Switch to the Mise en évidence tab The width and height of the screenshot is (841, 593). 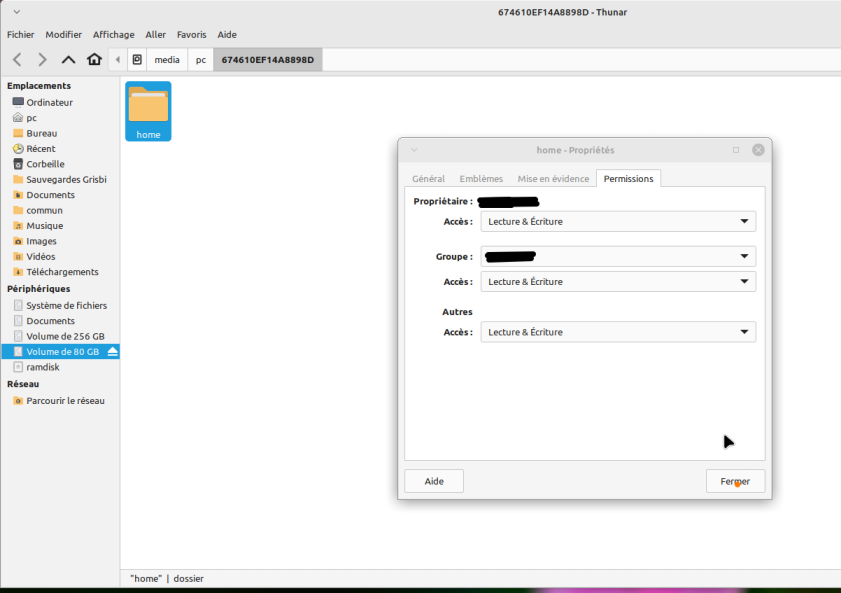pyautogui.click(x=553, y=179)
